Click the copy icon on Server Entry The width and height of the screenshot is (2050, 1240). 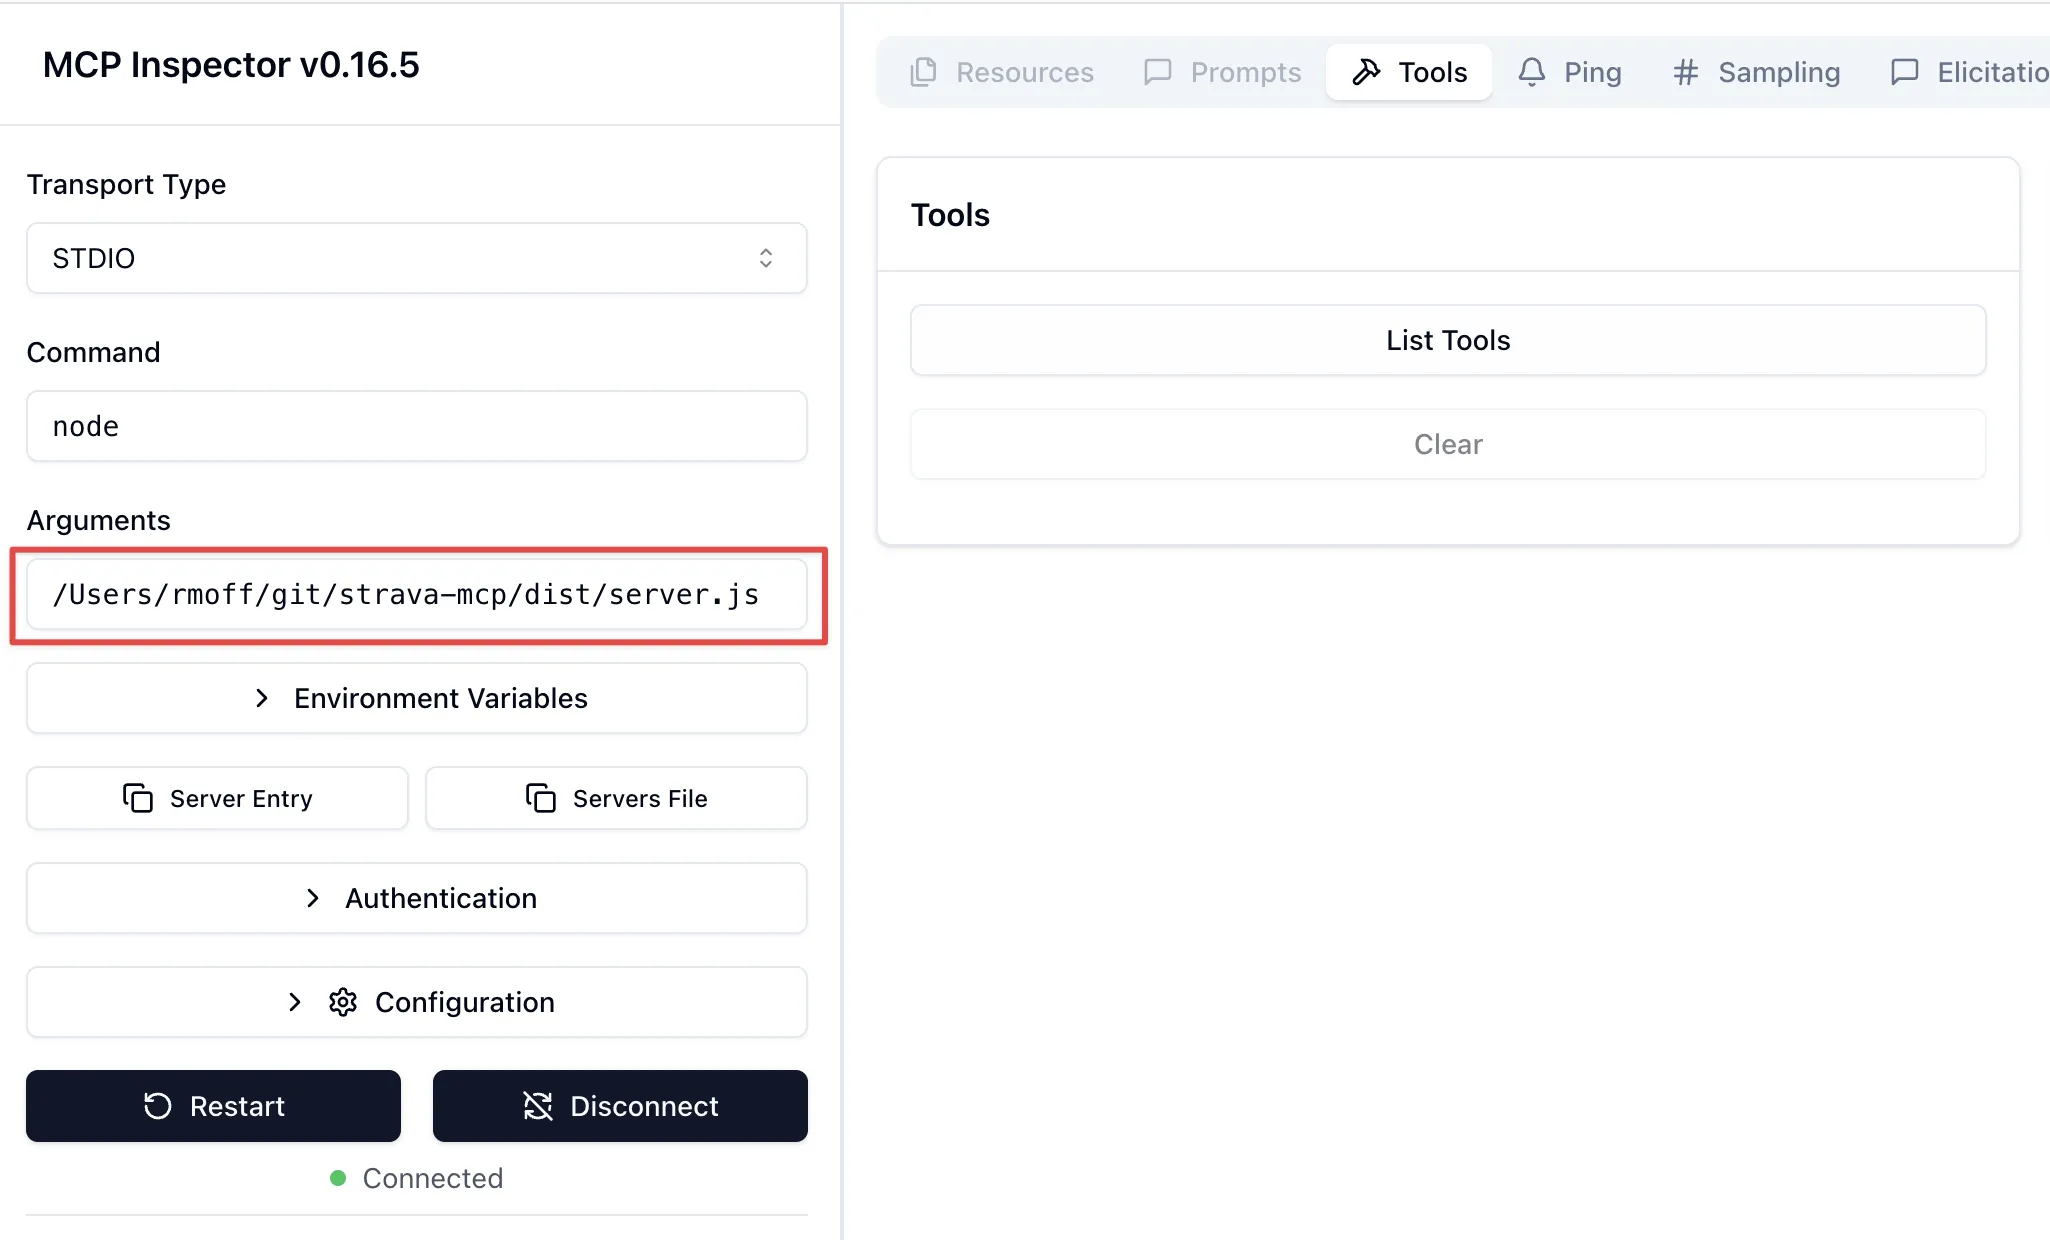138,798
